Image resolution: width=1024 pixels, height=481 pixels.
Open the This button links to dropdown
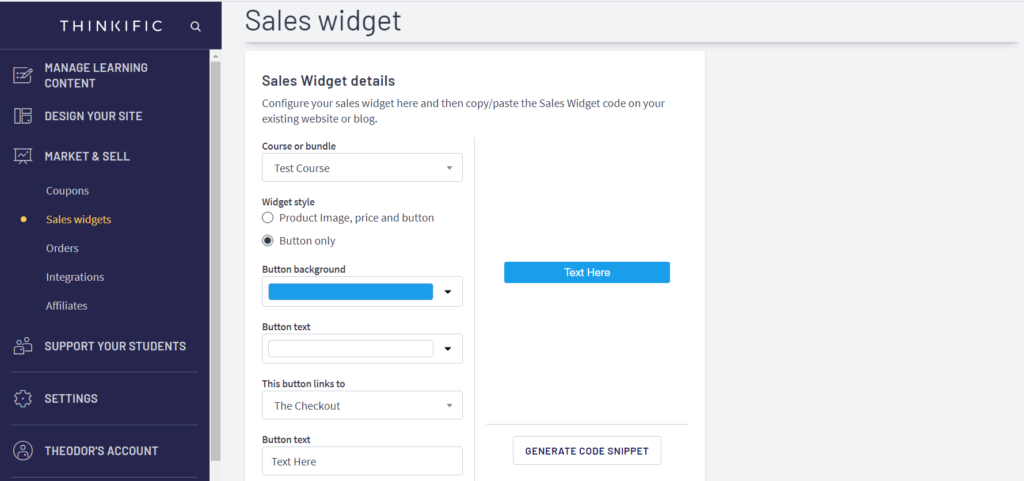[x=362, y=406]
